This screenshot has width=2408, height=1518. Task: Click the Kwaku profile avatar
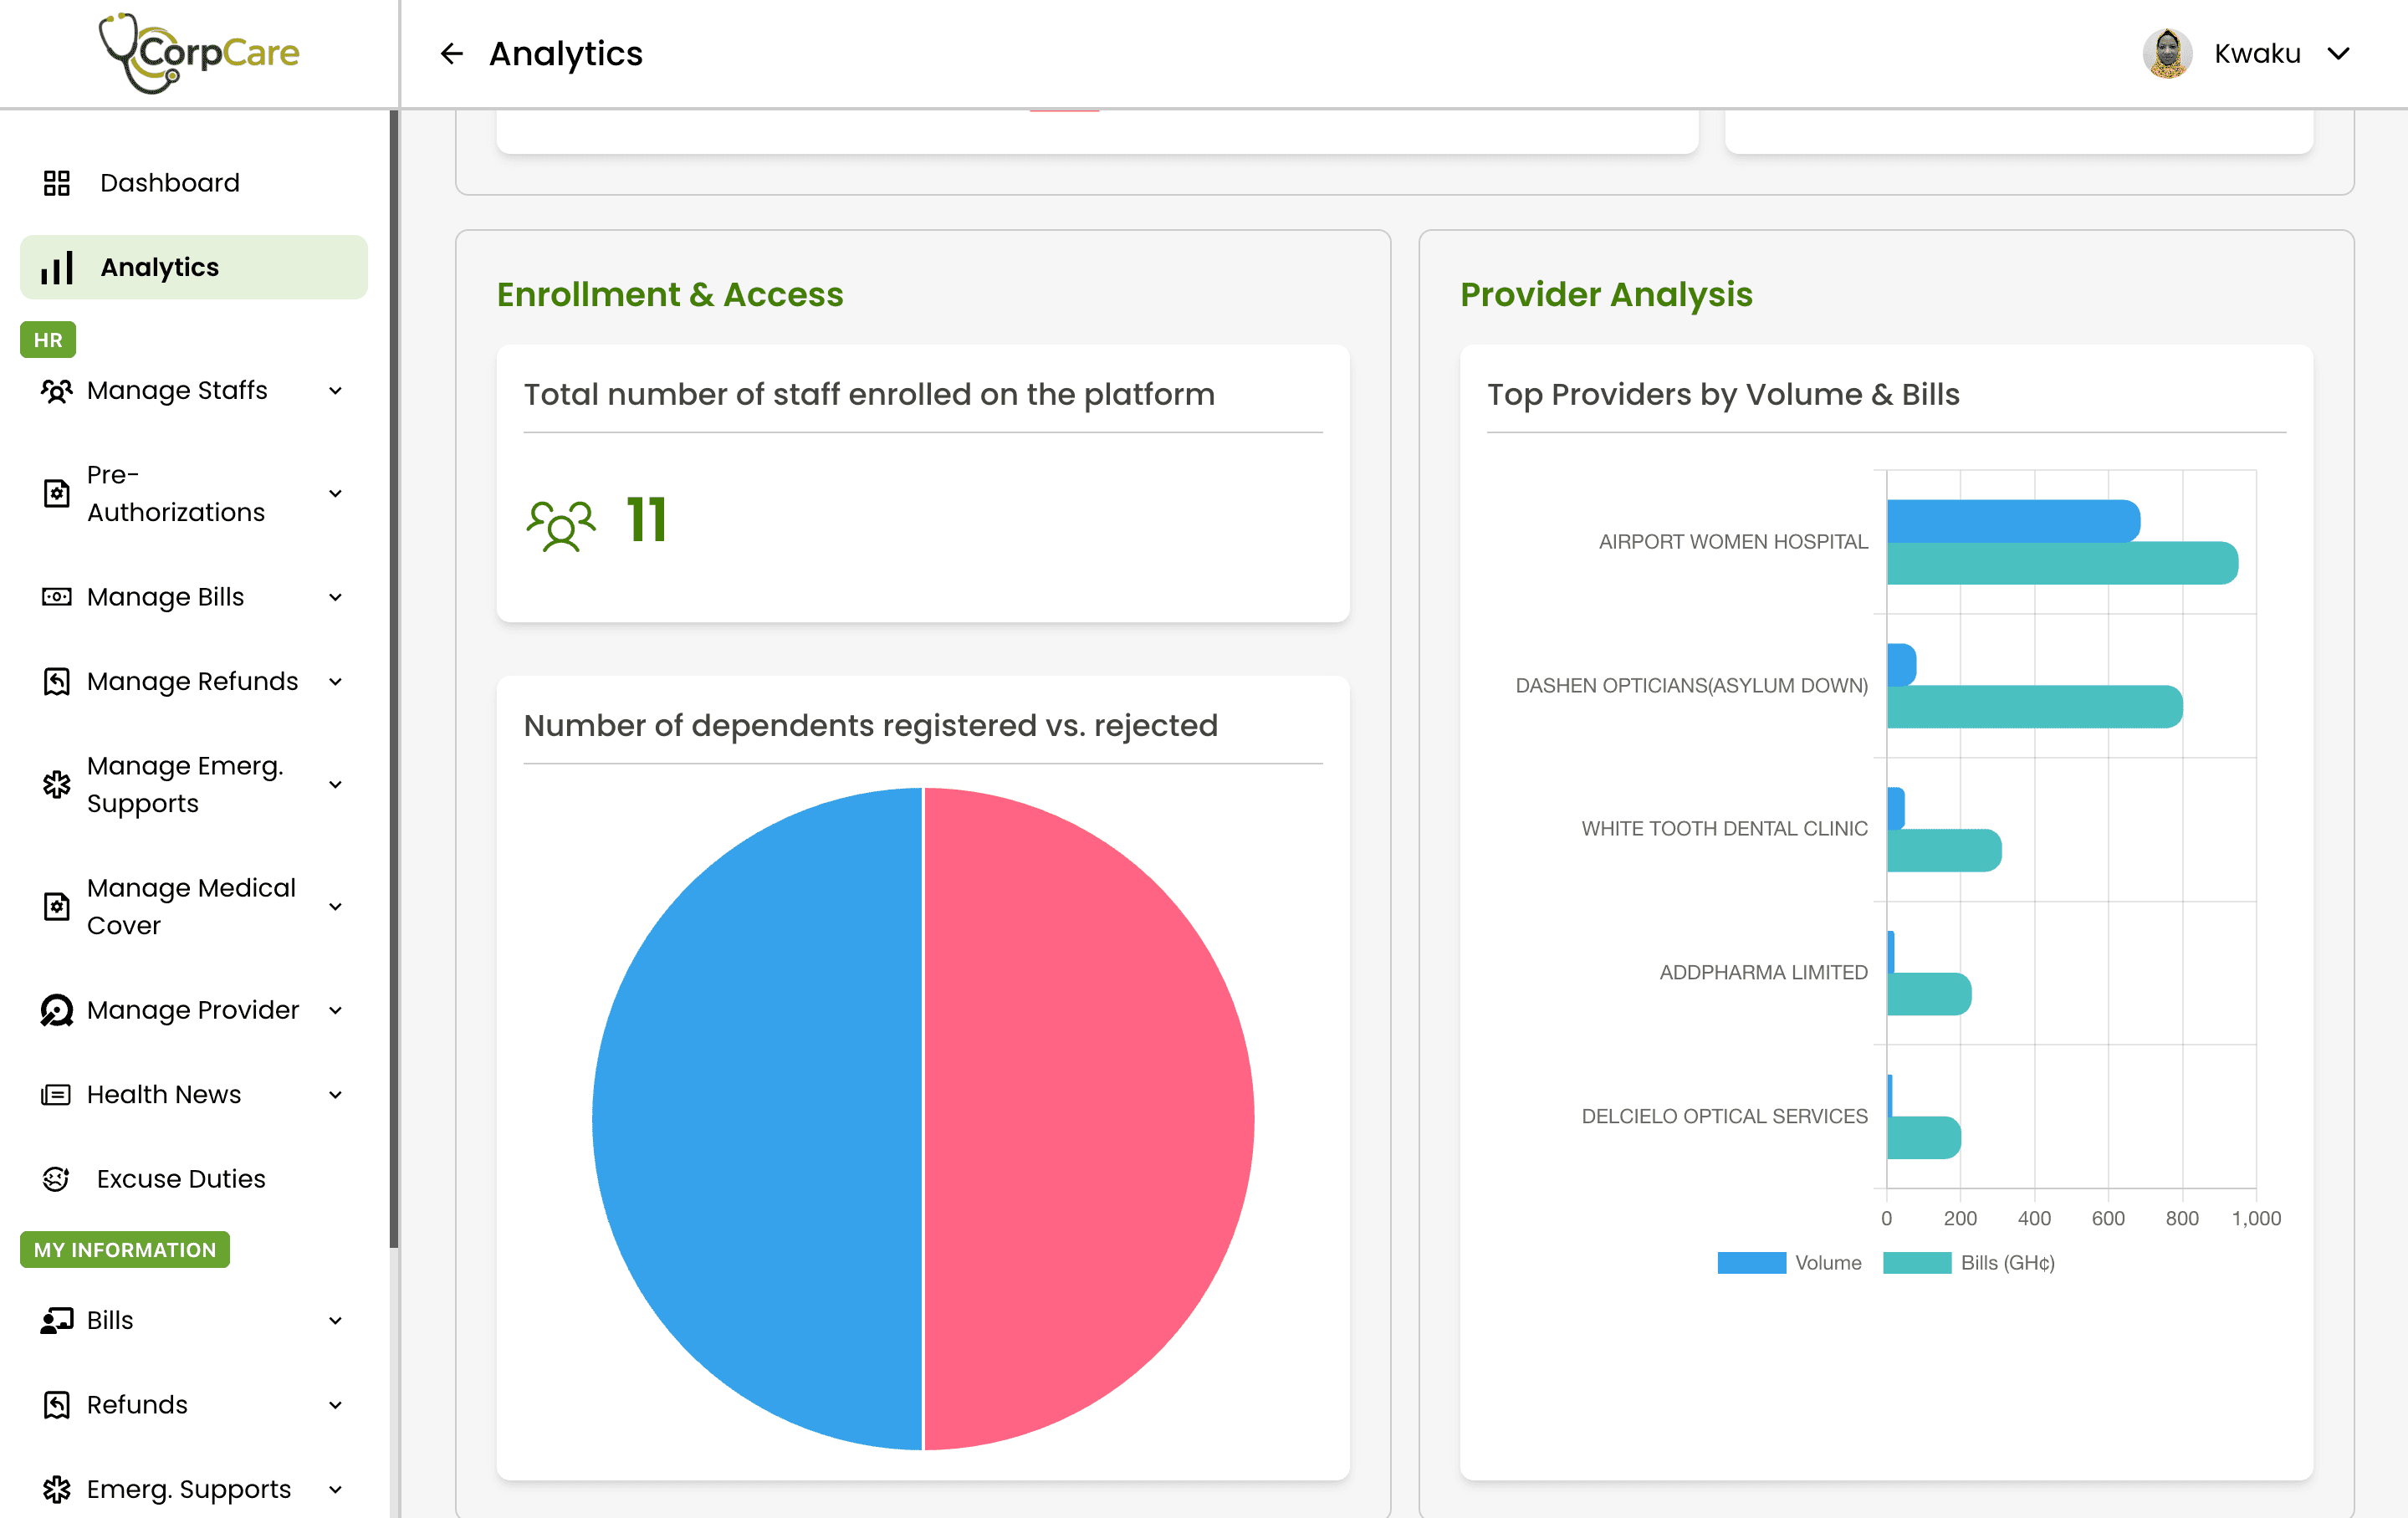pyautogui.click(x=2167, y=53)
